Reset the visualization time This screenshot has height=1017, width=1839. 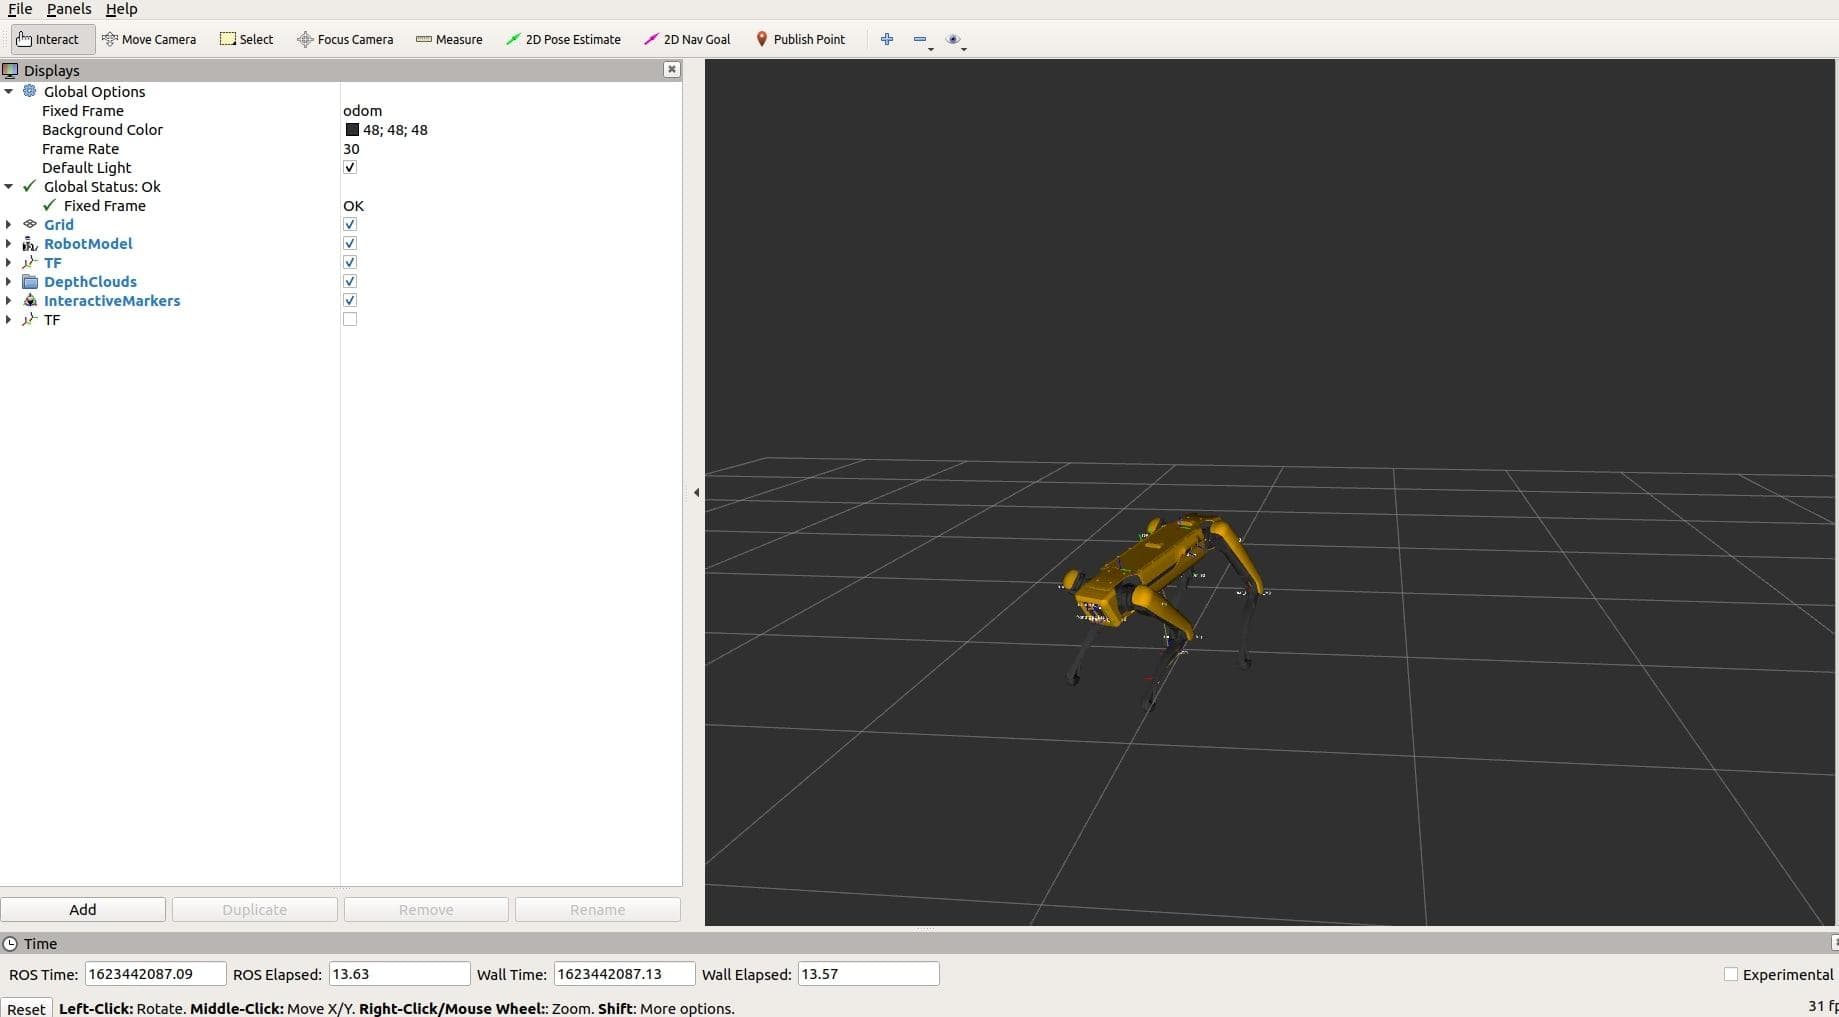tap(26, 1008)
